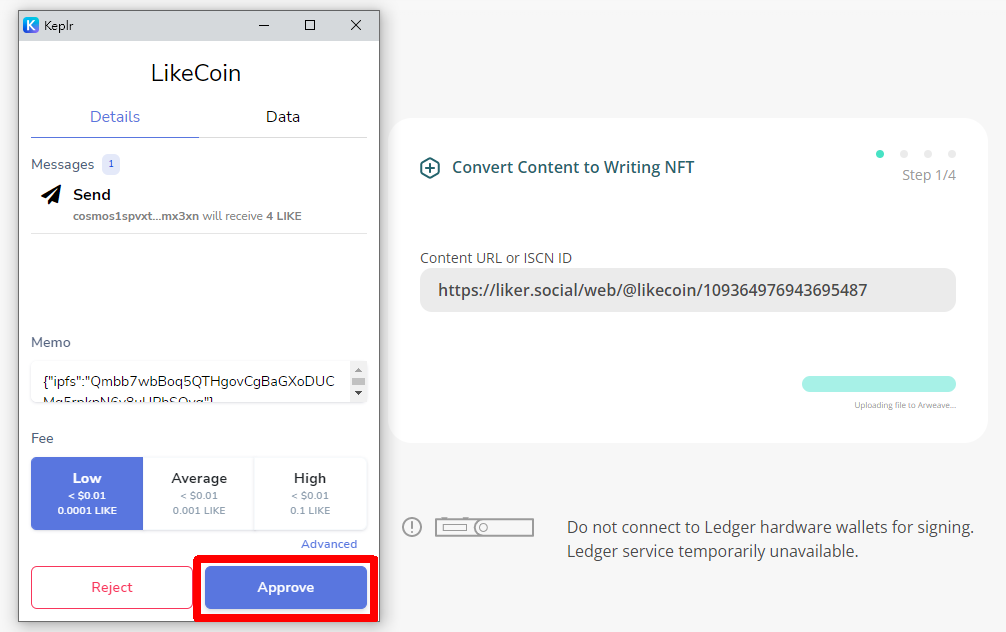Select the Average fee option

pos(199,493)
